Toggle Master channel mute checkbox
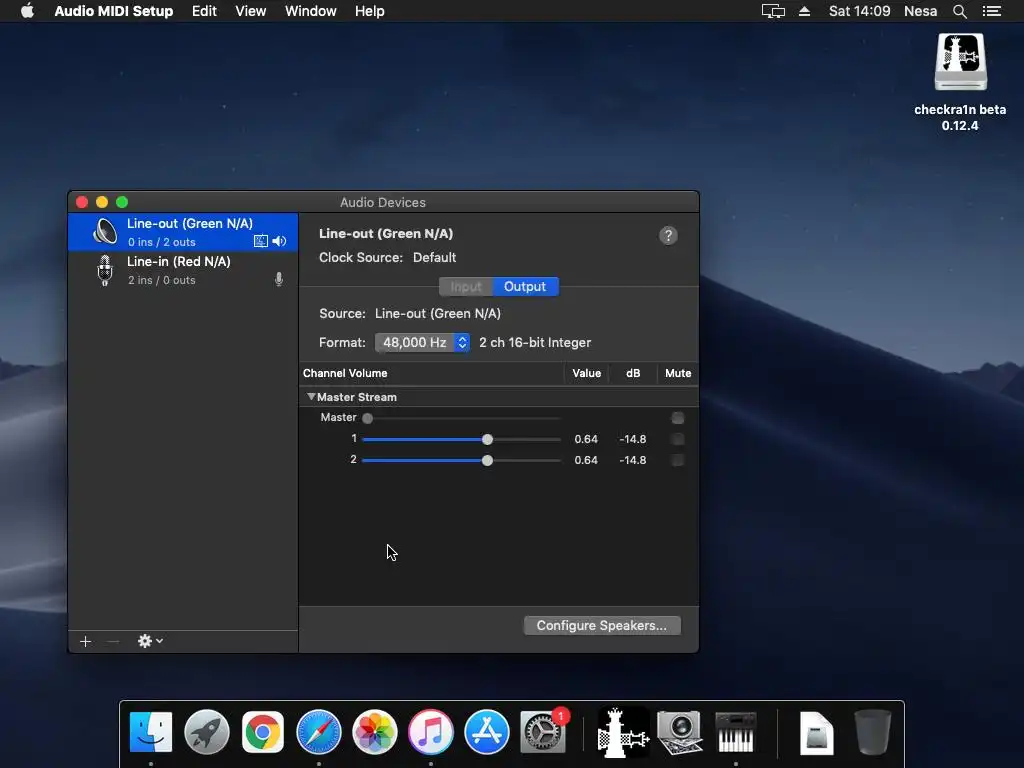The image size is (1024, 768). [677, 418]
